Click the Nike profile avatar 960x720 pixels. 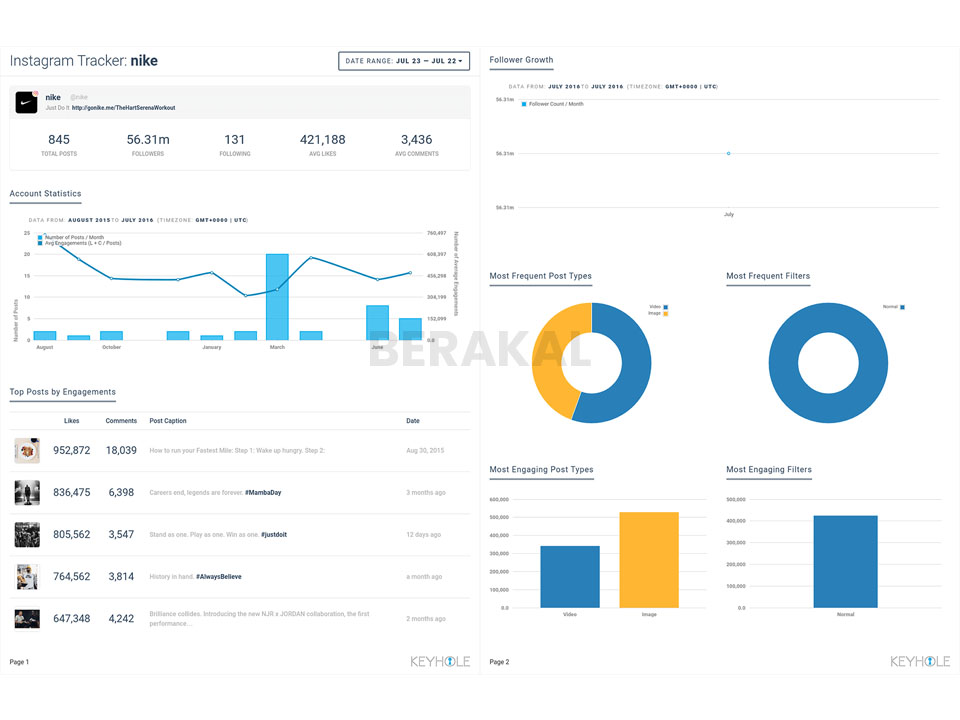tap(26, 102)
